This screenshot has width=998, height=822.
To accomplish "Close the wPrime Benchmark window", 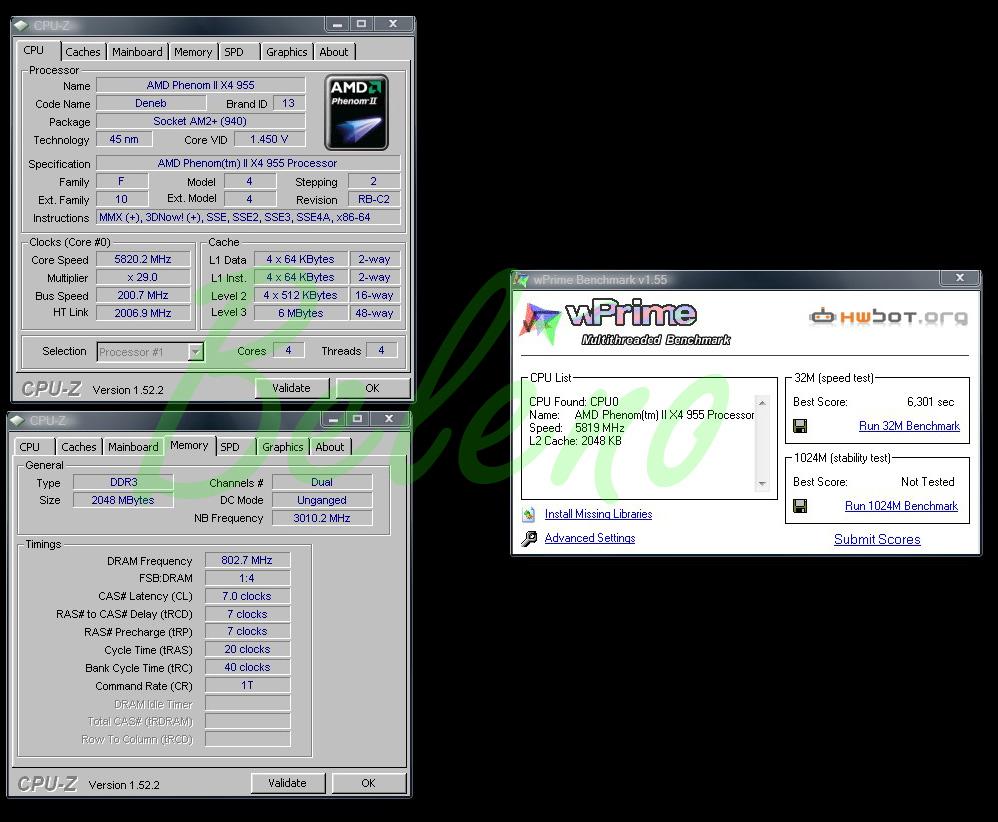I will pyautogui.click(x=960, y=278).
